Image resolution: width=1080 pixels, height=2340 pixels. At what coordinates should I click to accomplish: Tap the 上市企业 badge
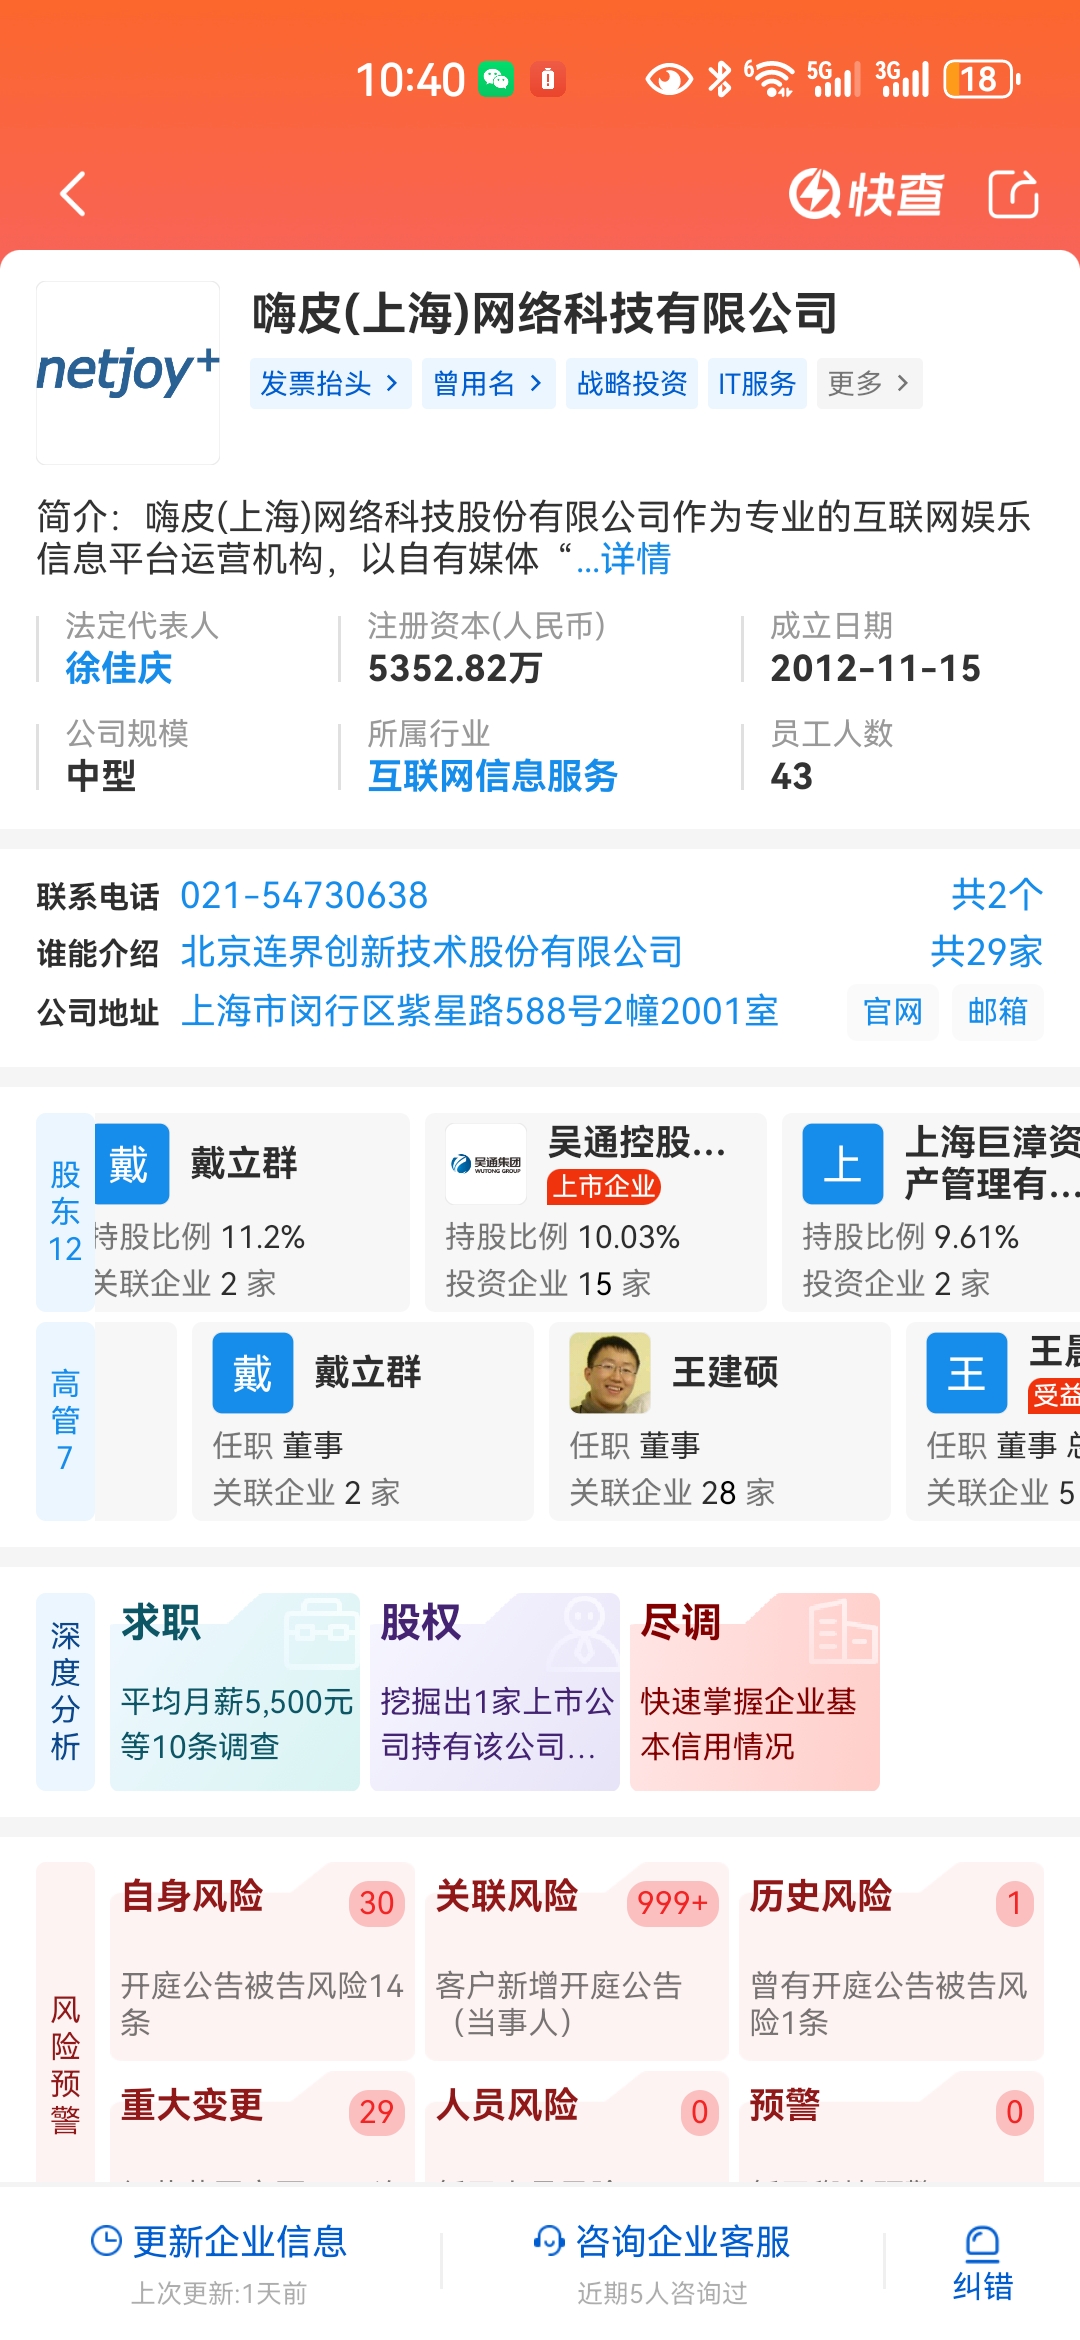tap(604, 1187)
